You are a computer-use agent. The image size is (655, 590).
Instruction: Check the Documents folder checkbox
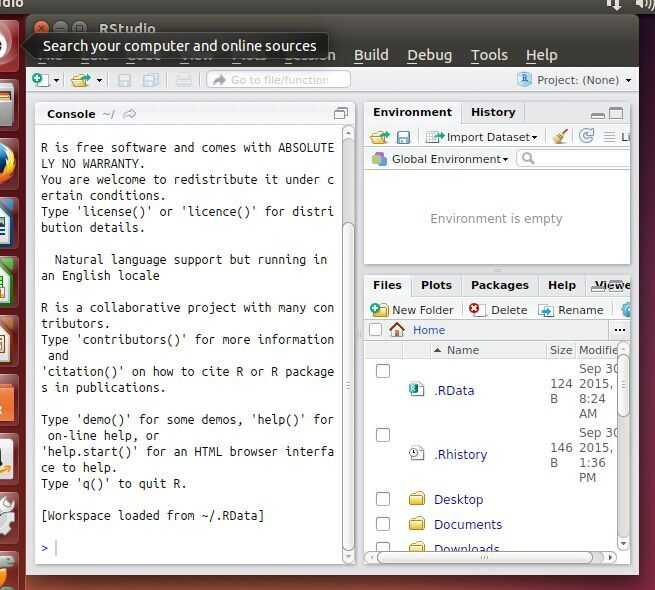(383, 524)
